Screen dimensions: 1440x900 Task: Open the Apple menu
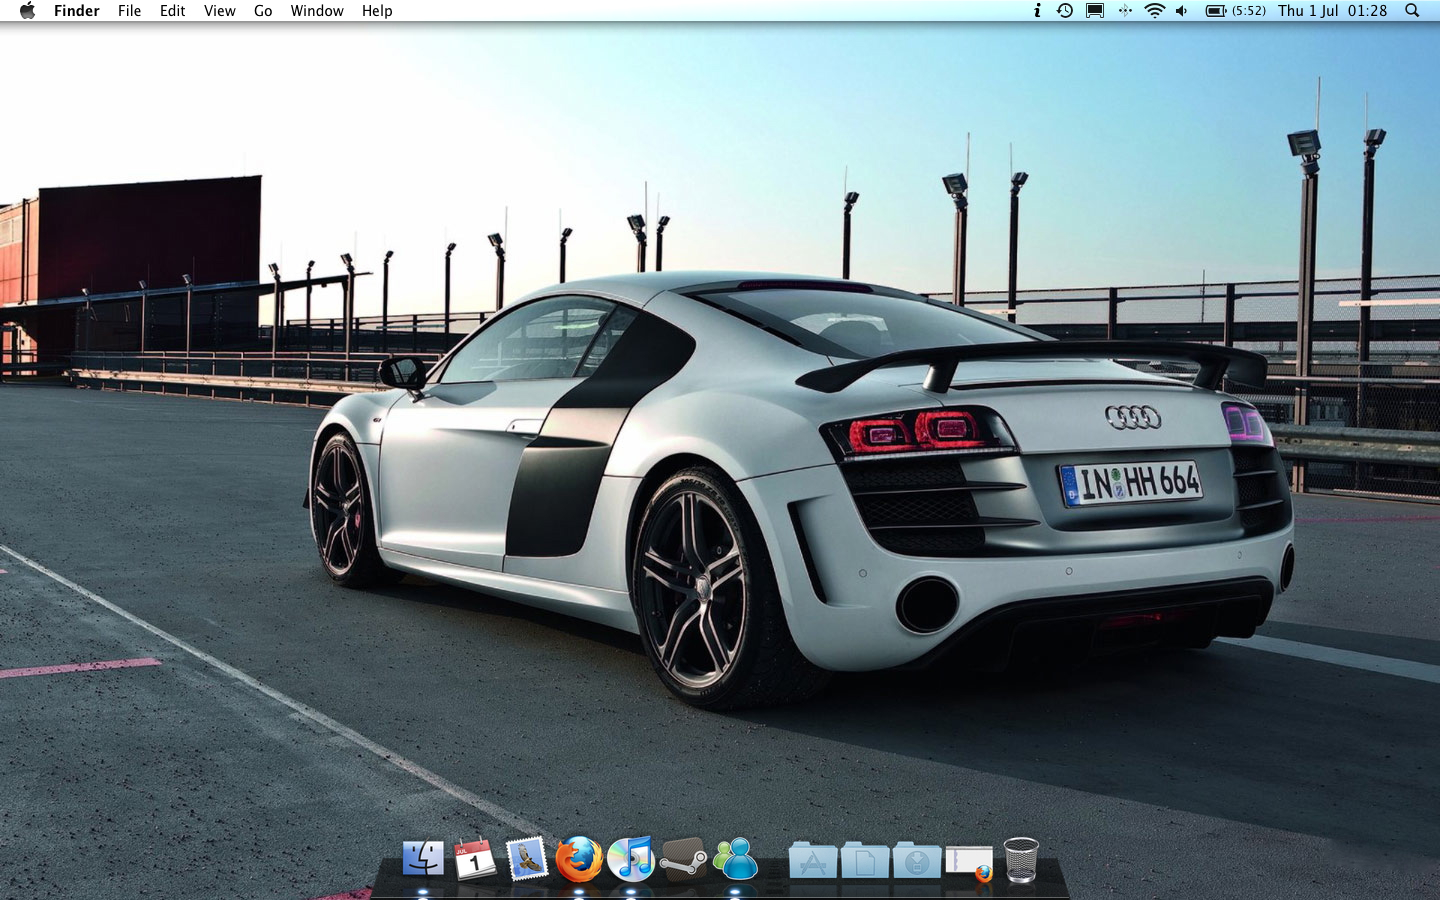coord(27,11)
